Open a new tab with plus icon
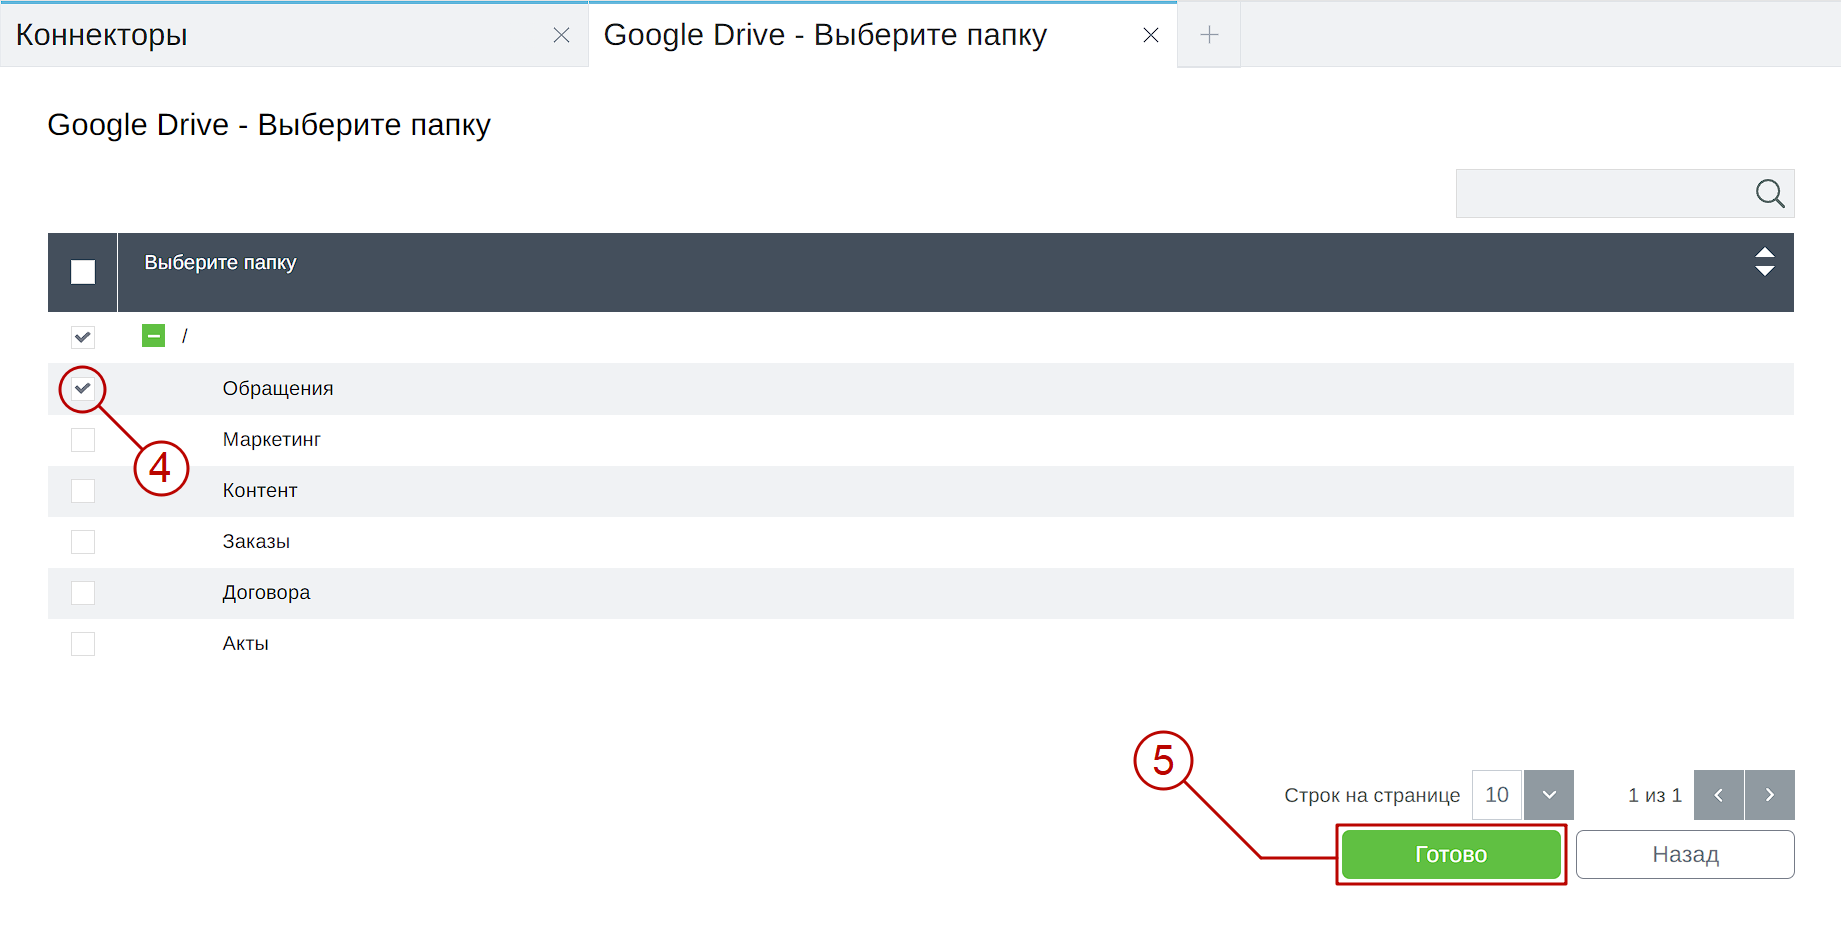The image size is (1841, 927). coord(1208,35)
